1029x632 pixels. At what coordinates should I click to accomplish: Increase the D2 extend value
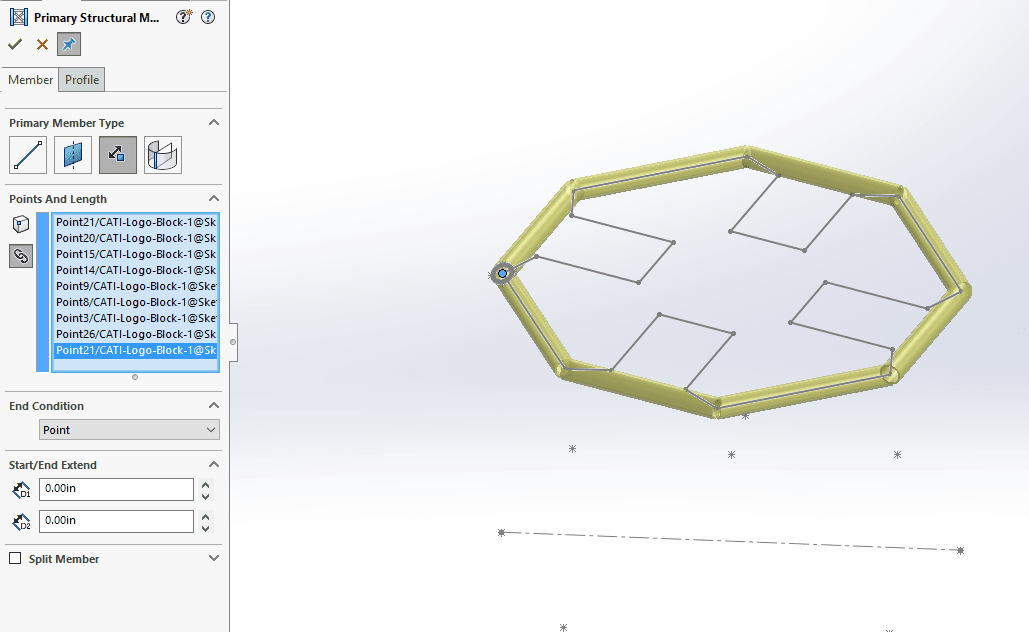205,516
